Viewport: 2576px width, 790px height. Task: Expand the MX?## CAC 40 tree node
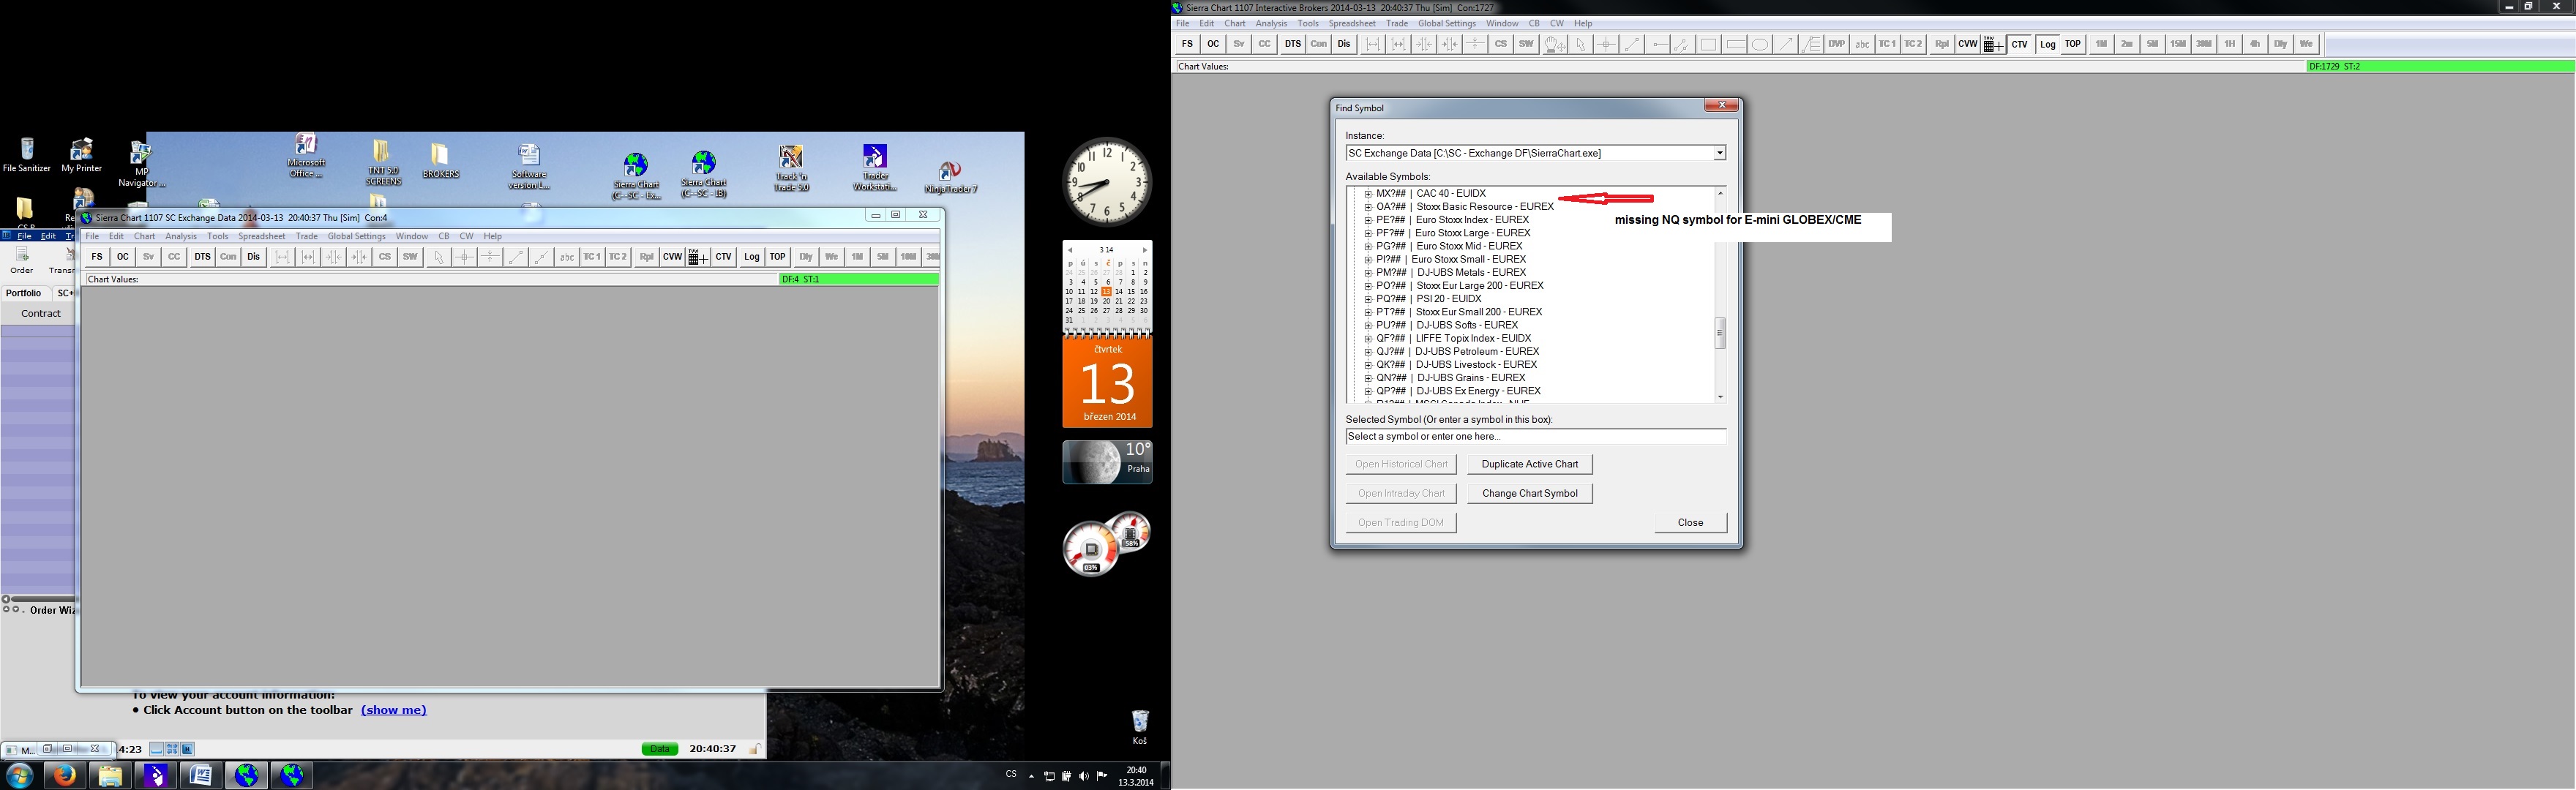[1368, 194]
